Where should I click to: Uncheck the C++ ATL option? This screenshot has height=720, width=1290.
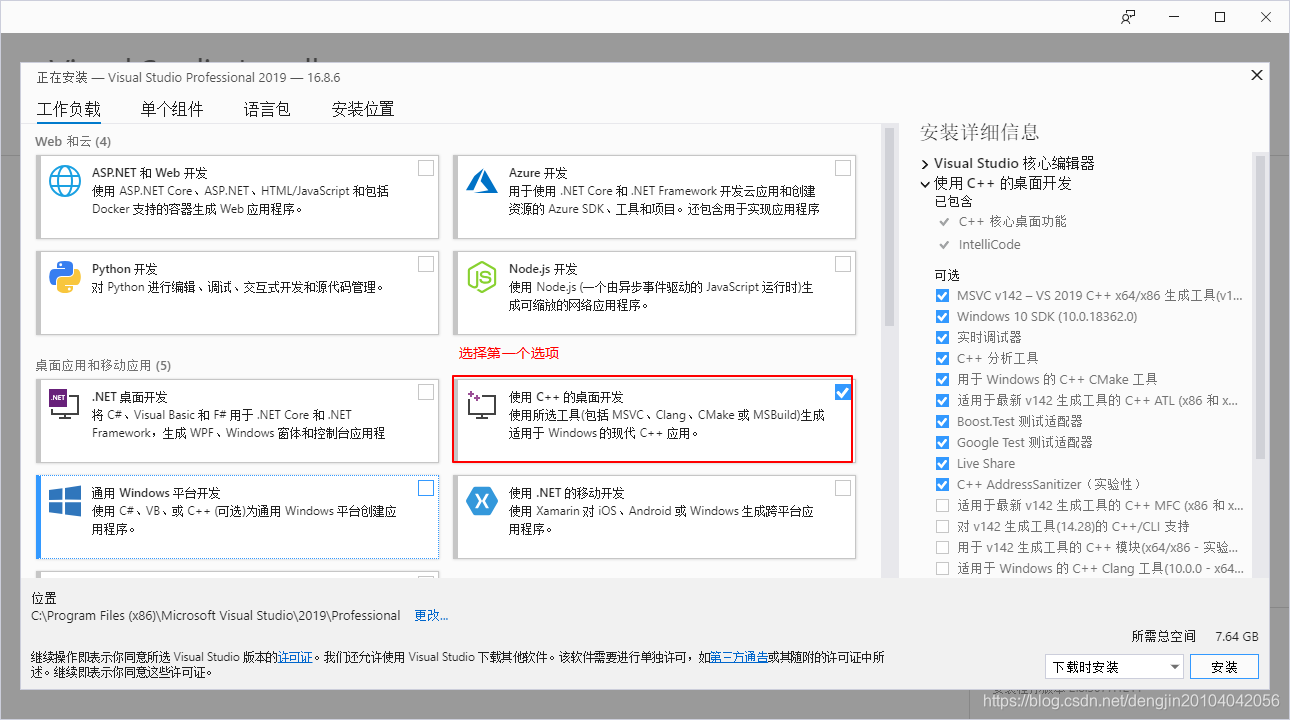pos(942,400)
